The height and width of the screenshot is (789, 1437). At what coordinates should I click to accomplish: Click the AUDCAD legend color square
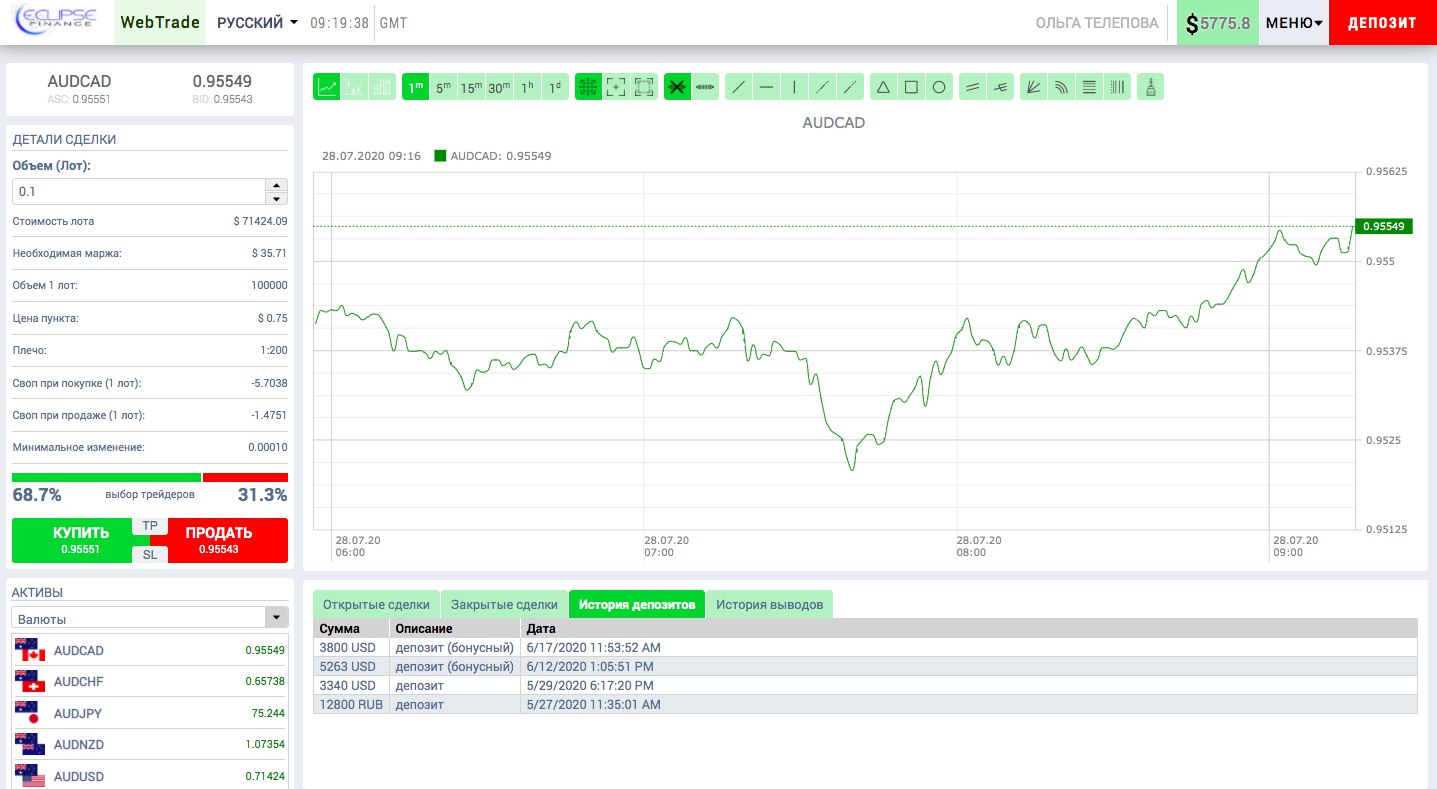pos(440,156)
